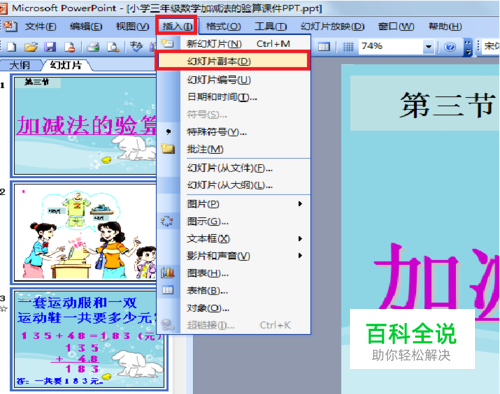Expand the 文本框(X) submenu
This screenshot has width=500, height=394.
tap(234, 238)
